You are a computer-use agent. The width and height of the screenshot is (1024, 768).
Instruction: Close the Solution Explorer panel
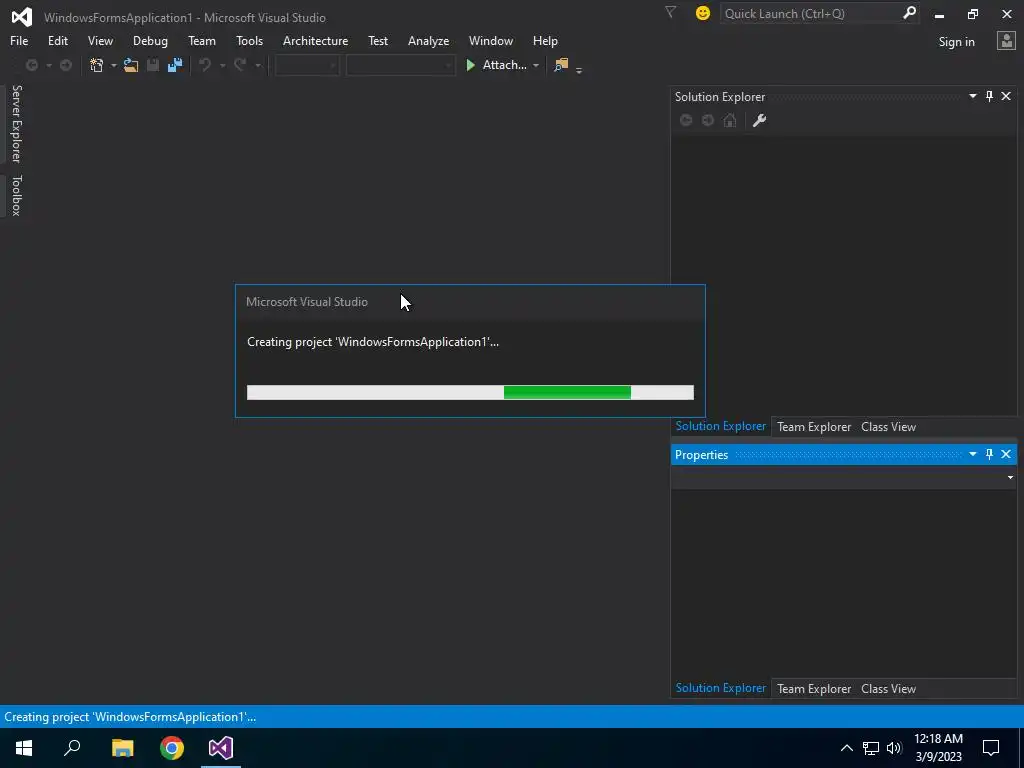click(1006, 96)
